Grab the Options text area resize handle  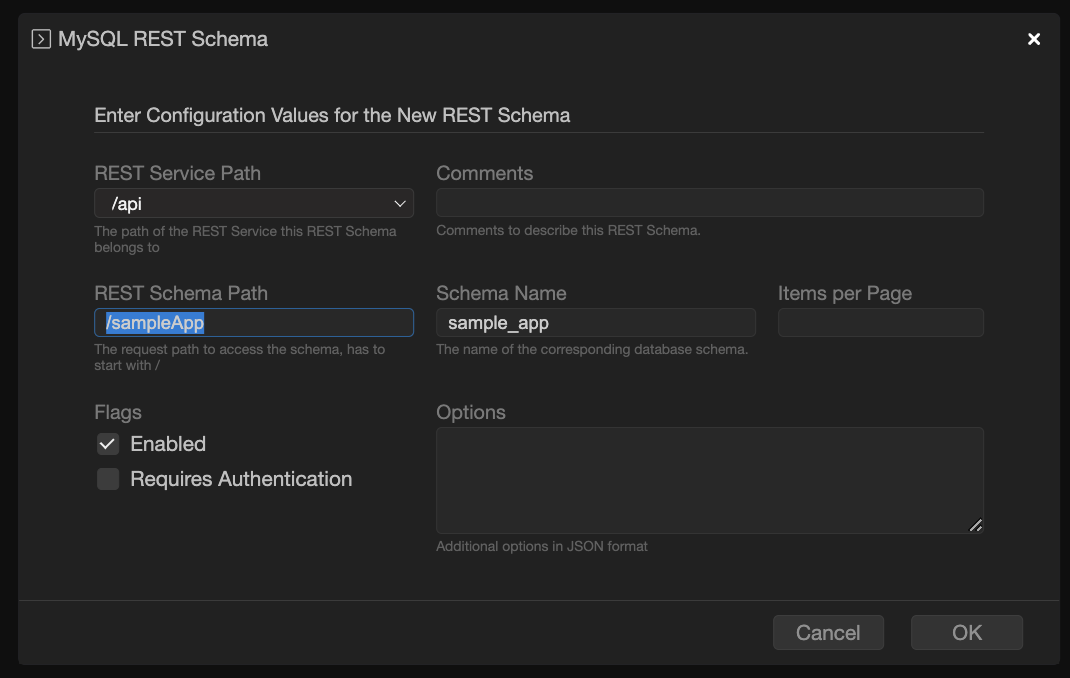click(x=976, y=526)
